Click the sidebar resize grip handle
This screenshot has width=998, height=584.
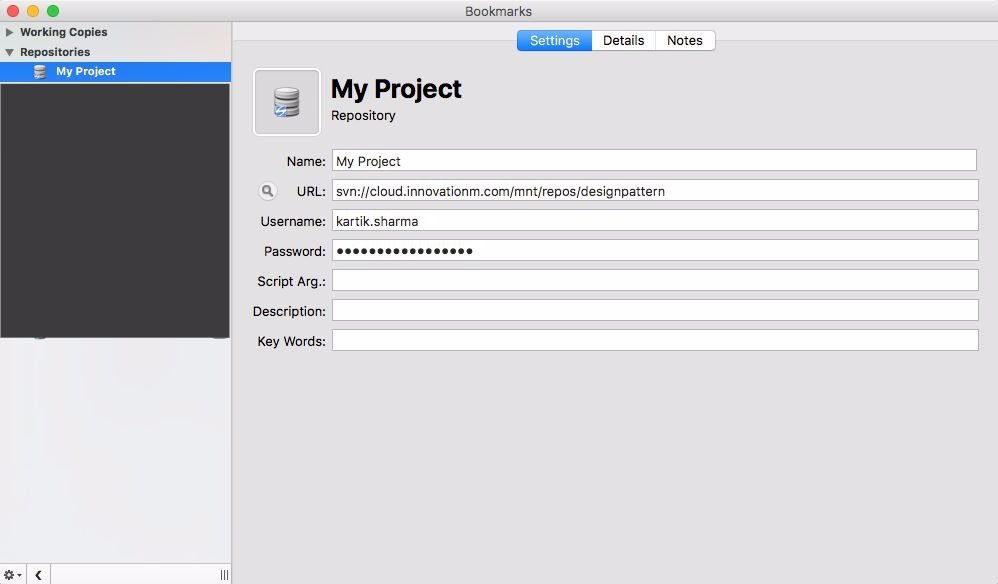point(224,575)
